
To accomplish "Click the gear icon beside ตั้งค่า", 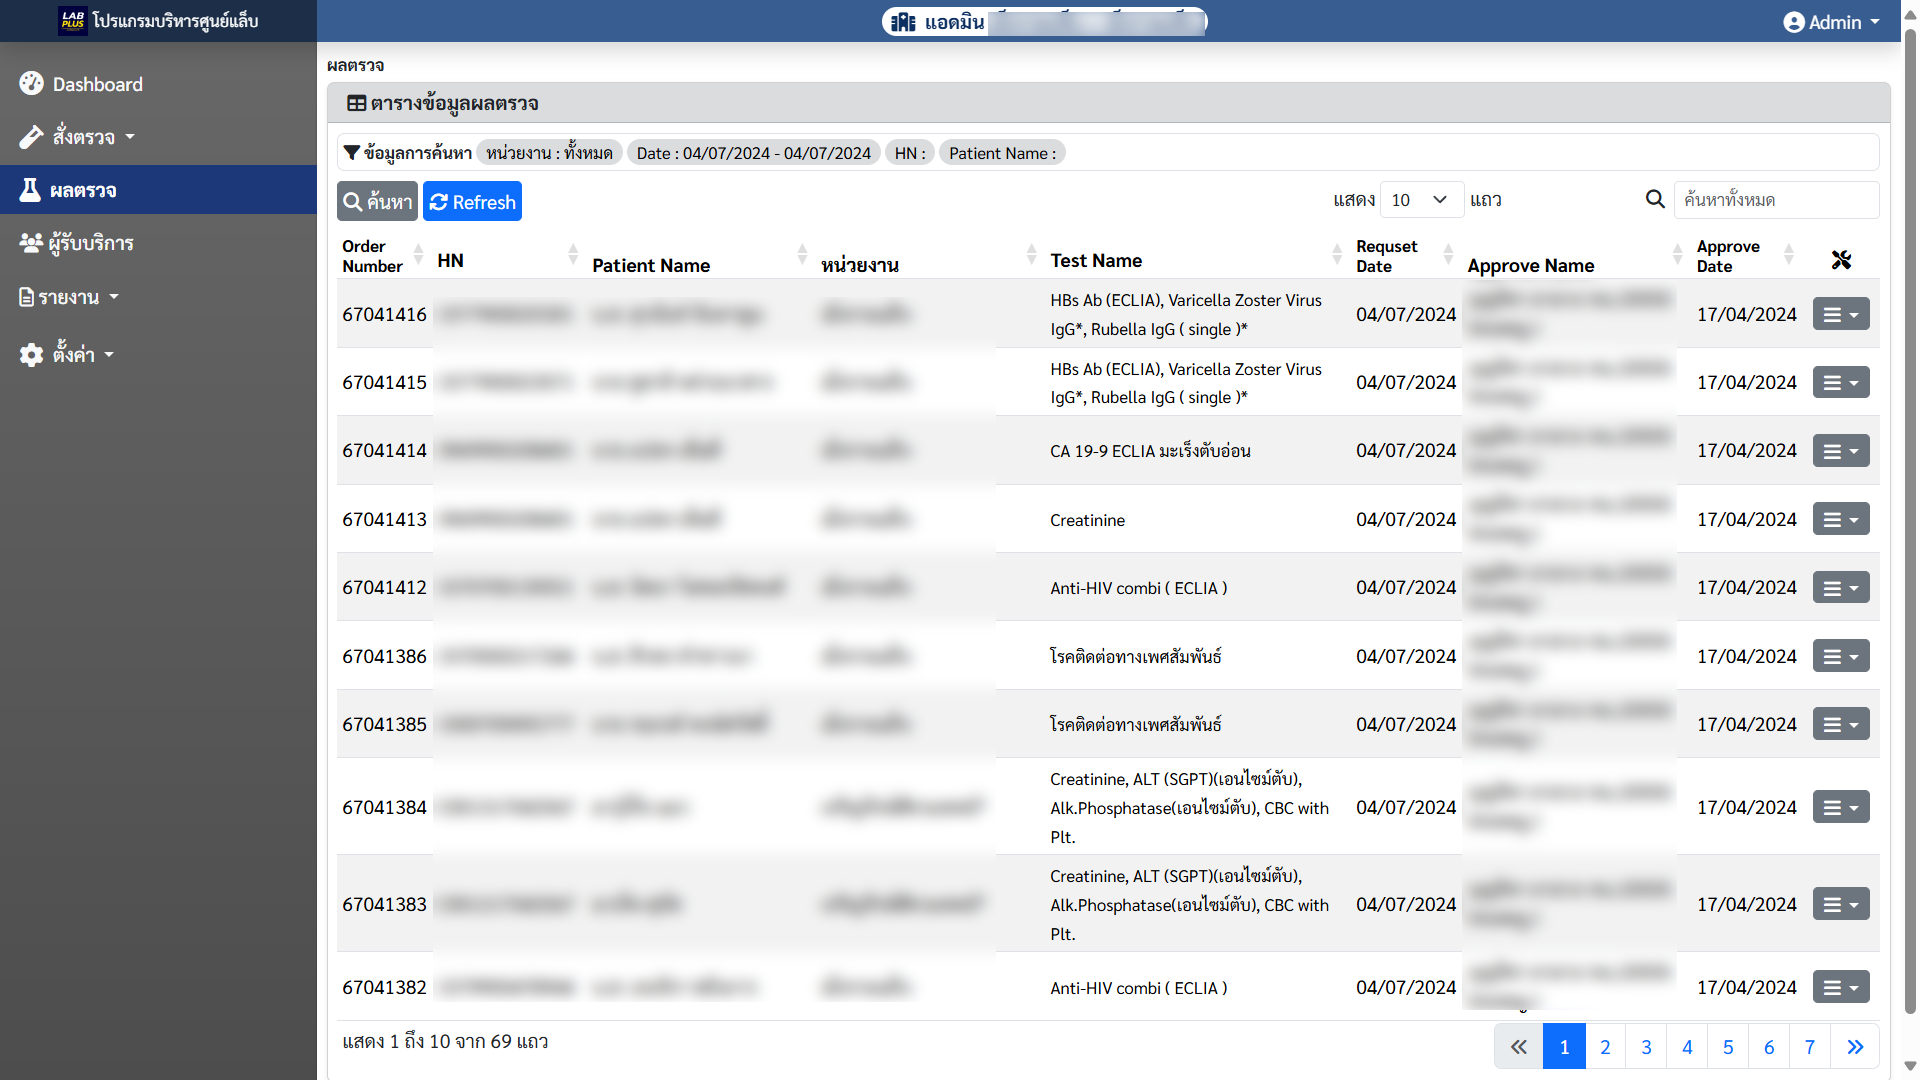I will coord(31,355).
